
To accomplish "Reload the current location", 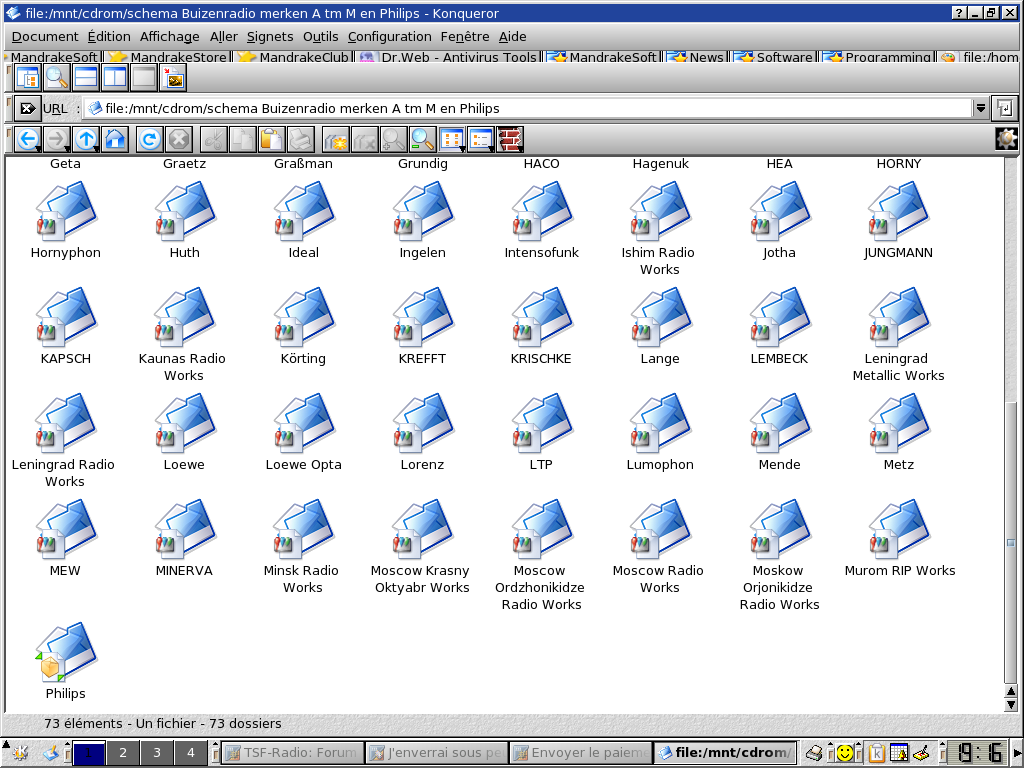I will [150, 139].
